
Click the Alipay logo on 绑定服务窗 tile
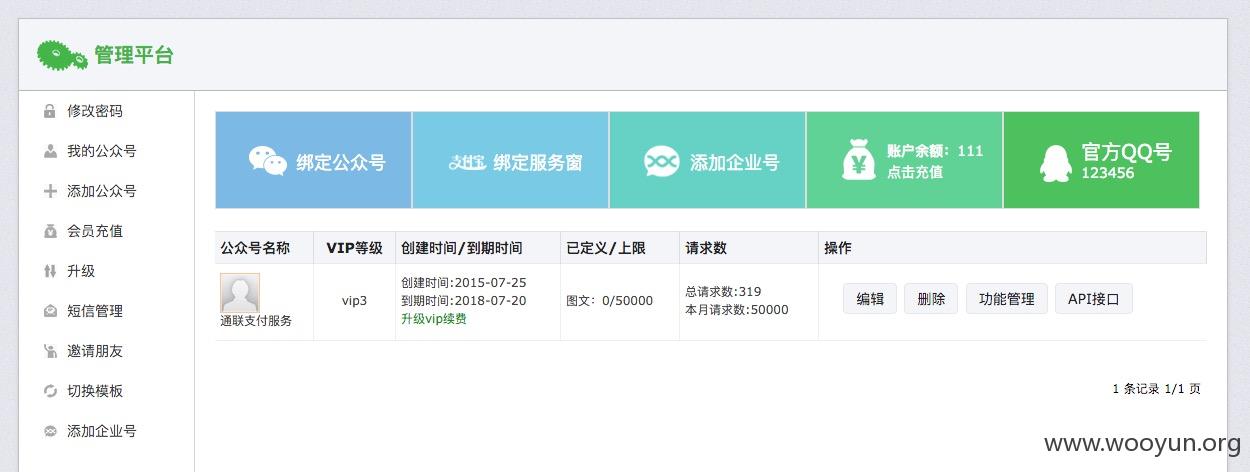pyautogui.click(x=467, y=162)
